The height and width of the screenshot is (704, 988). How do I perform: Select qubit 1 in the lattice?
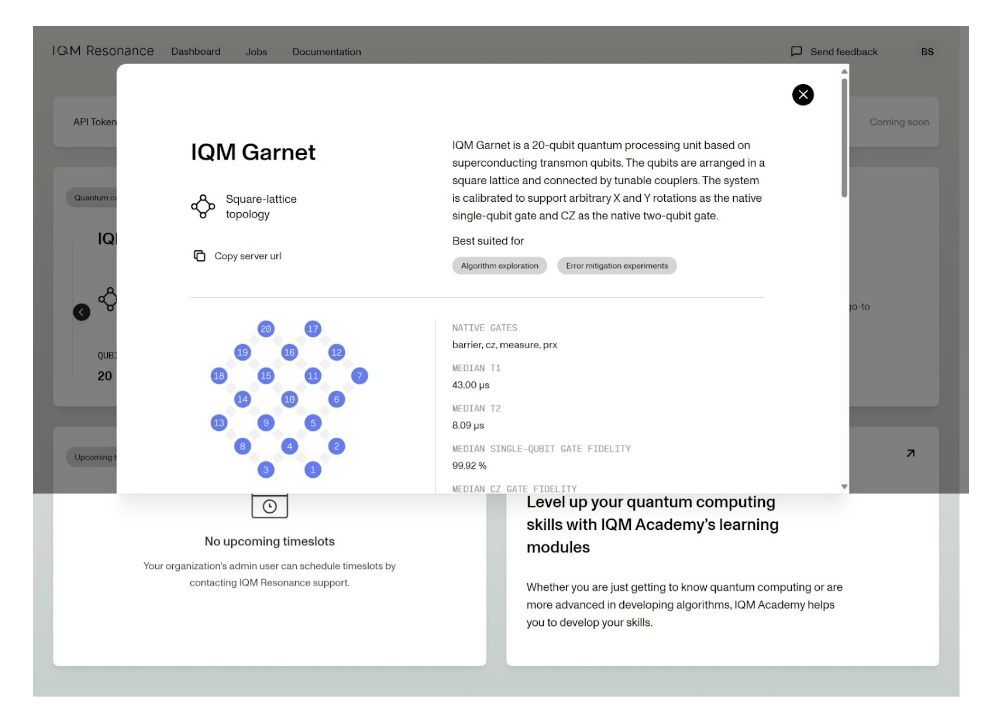click(x=313, y=470)
